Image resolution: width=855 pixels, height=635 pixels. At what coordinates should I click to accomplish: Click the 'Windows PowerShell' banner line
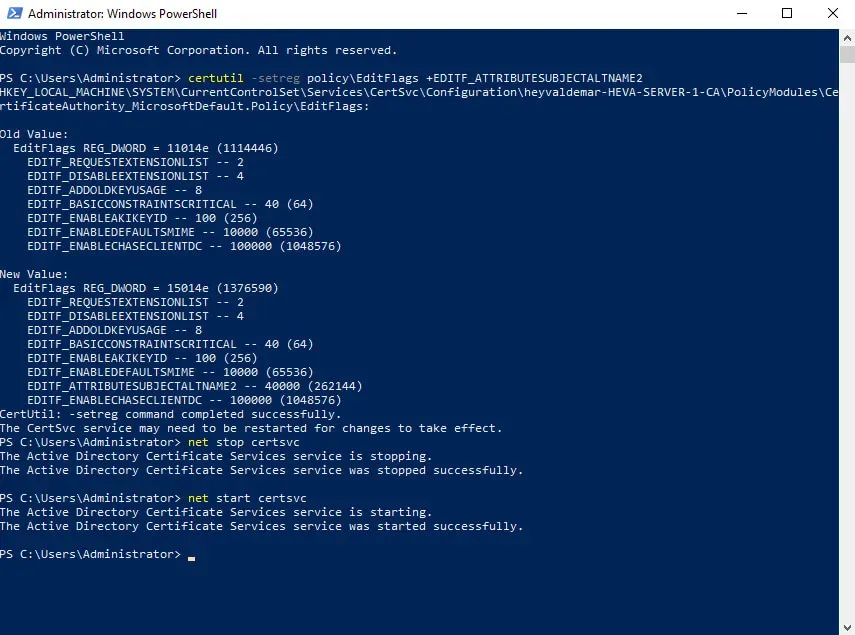tap(62, 36)
